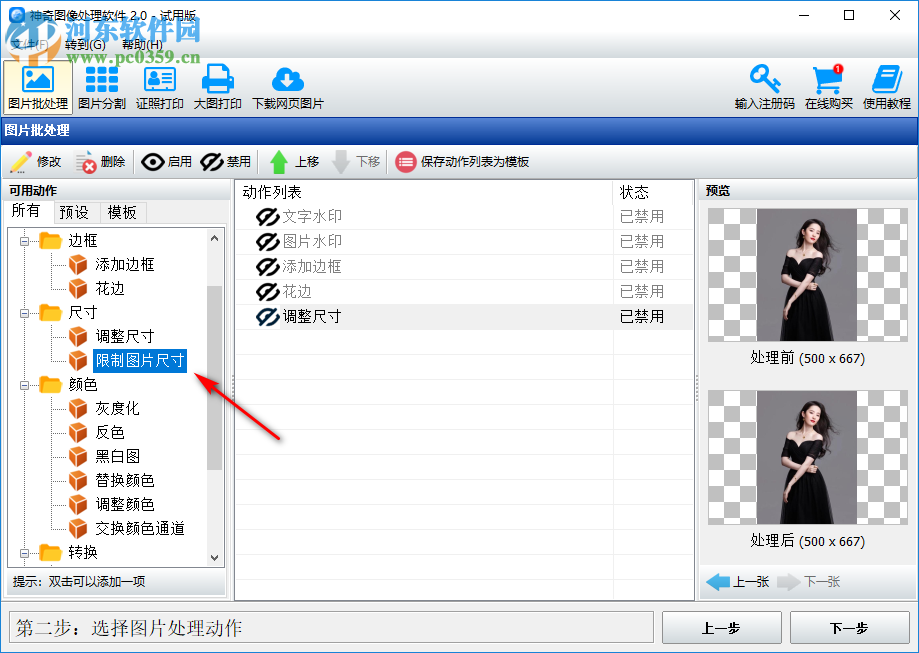919x653 pixels.
Task: Collapse the 颜色 folder node
Action: [x=24, y=385]
